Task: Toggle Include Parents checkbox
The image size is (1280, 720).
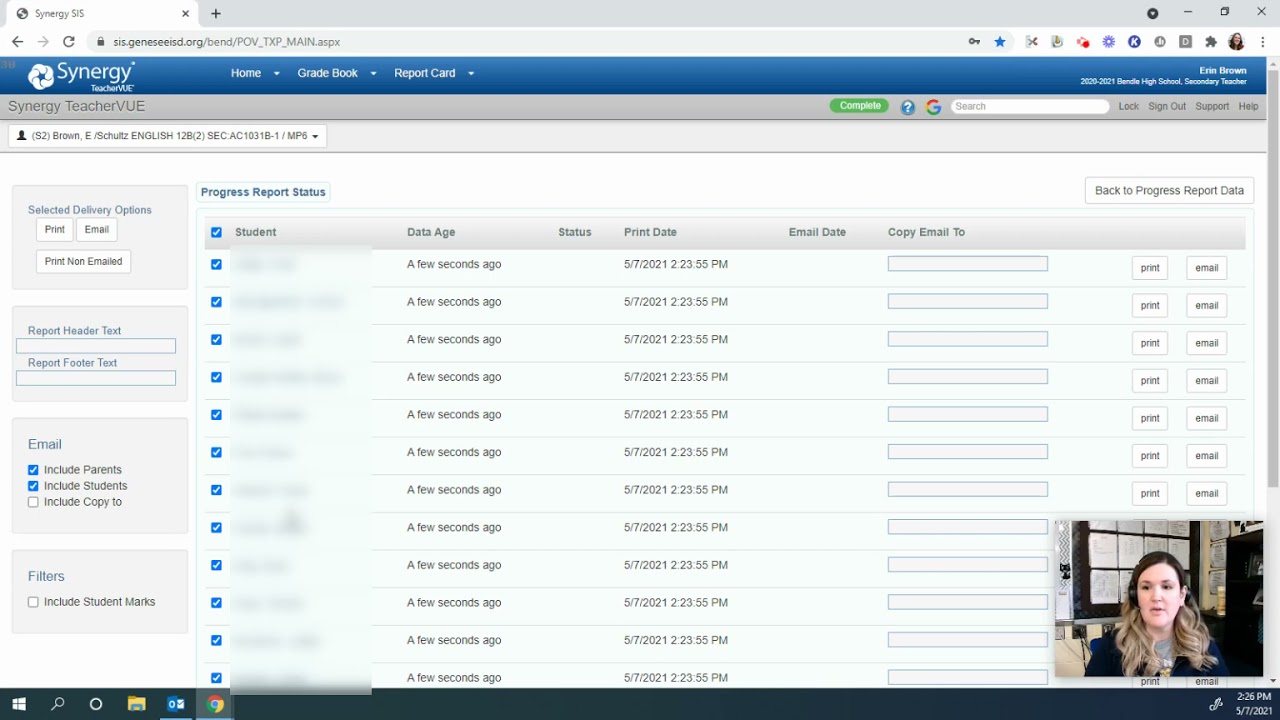Action: tap(33, 470)
